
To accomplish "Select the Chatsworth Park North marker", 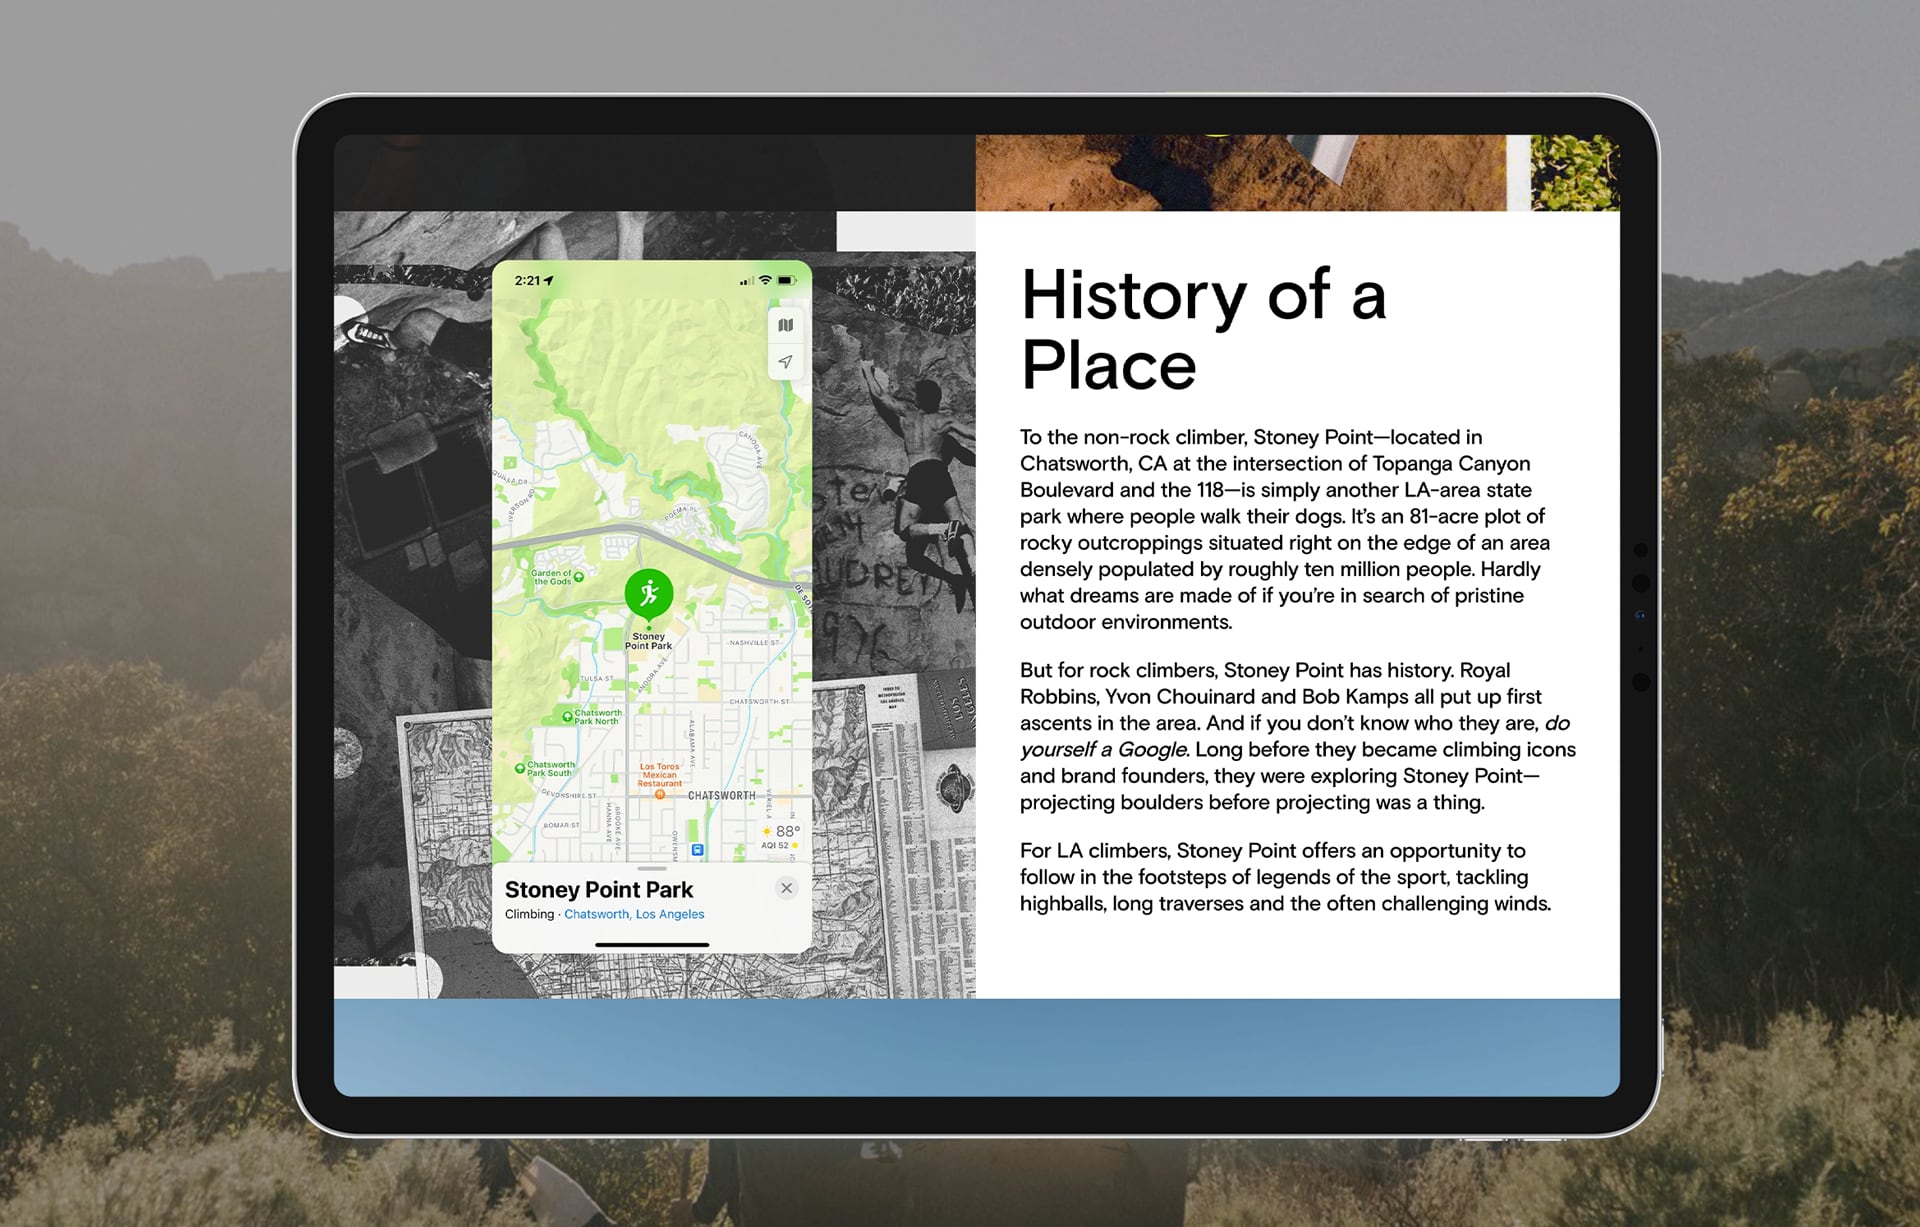I will click(567, 716).
